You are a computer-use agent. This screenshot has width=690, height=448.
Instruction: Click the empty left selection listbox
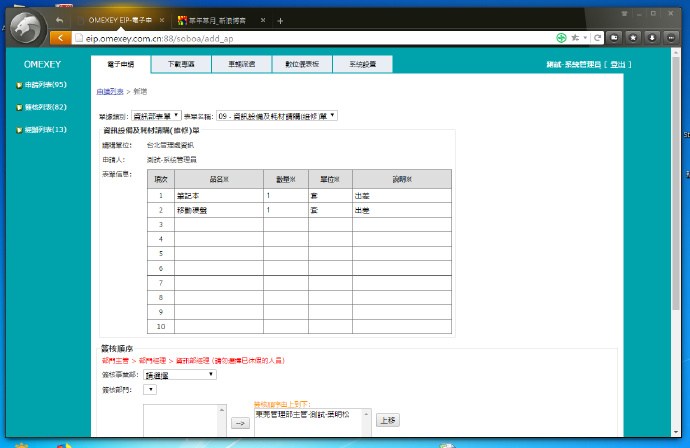pos(181,420)
